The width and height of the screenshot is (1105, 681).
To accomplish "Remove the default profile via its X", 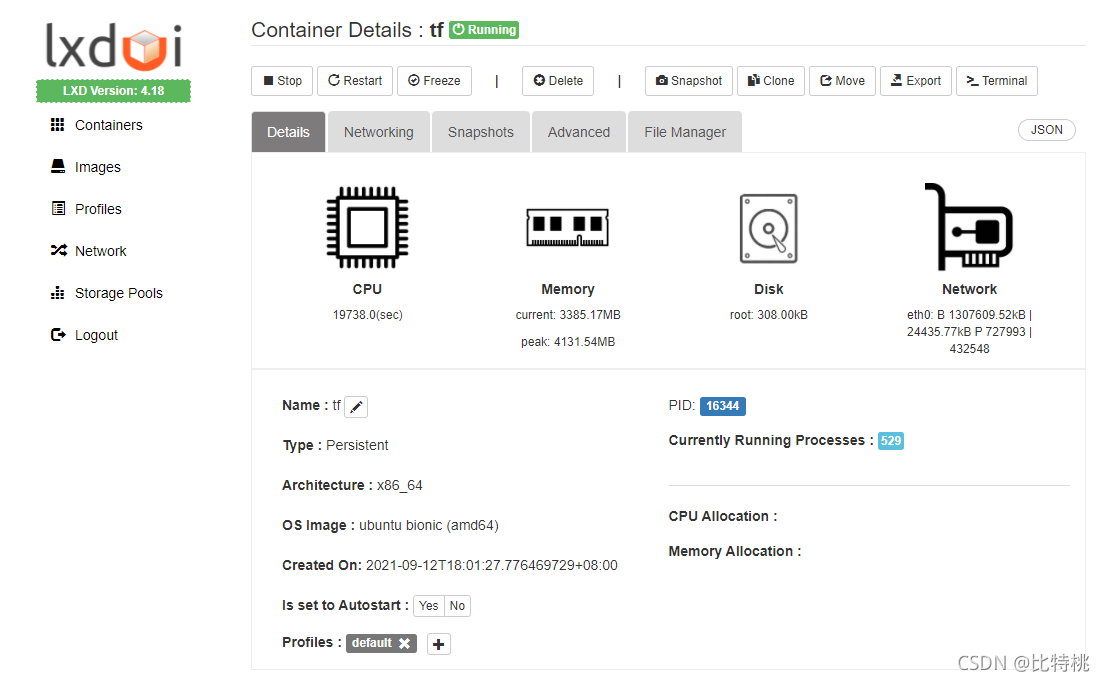I will [405, 643].
